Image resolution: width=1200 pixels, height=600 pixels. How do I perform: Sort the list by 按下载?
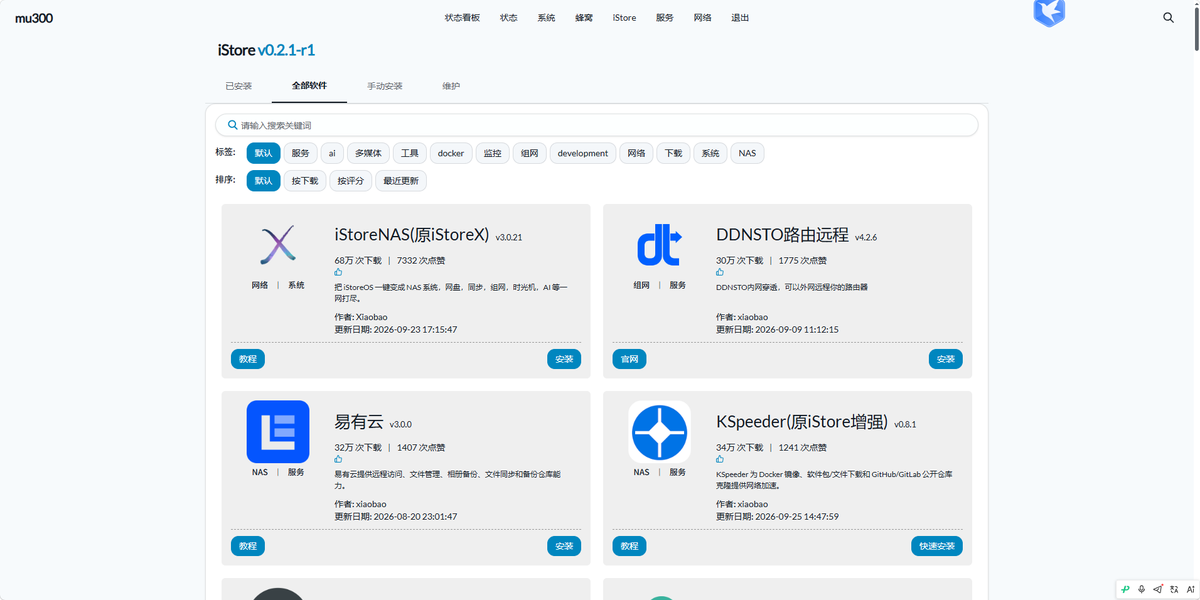point(305,181)
